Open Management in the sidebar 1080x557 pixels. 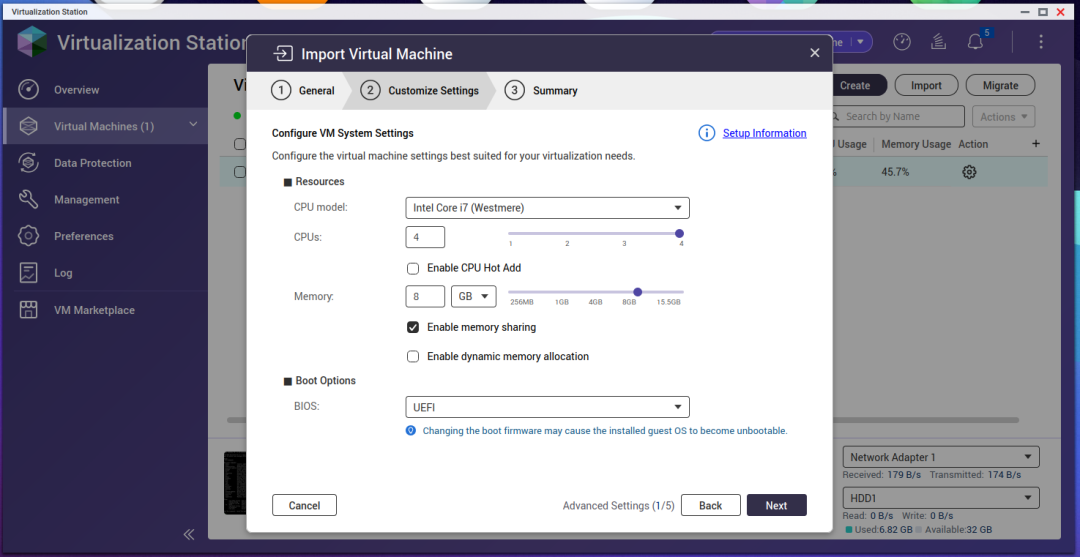87,200
